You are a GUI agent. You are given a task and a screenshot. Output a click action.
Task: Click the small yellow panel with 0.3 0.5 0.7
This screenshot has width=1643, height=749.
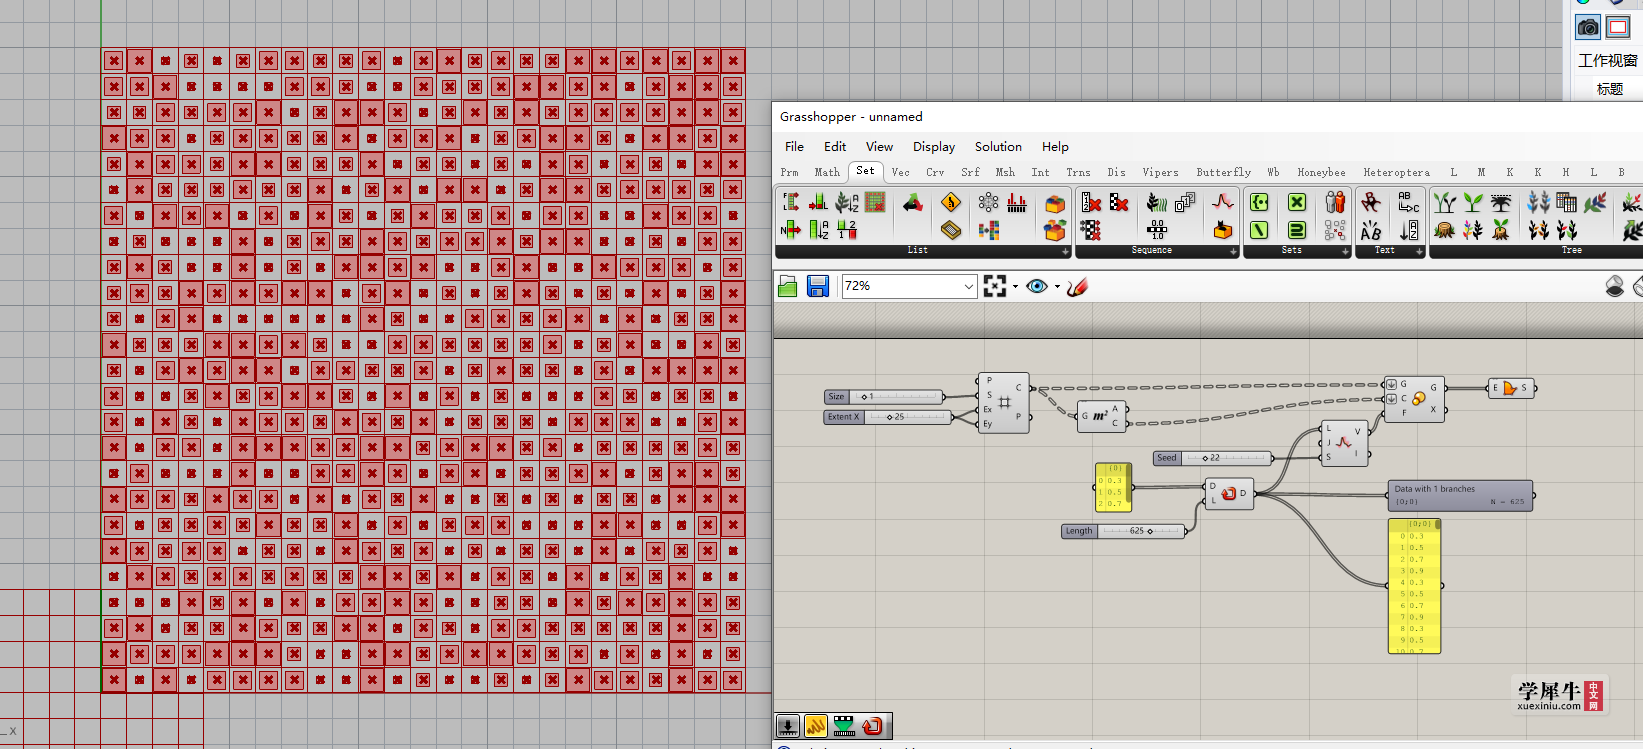[1113, 487]
